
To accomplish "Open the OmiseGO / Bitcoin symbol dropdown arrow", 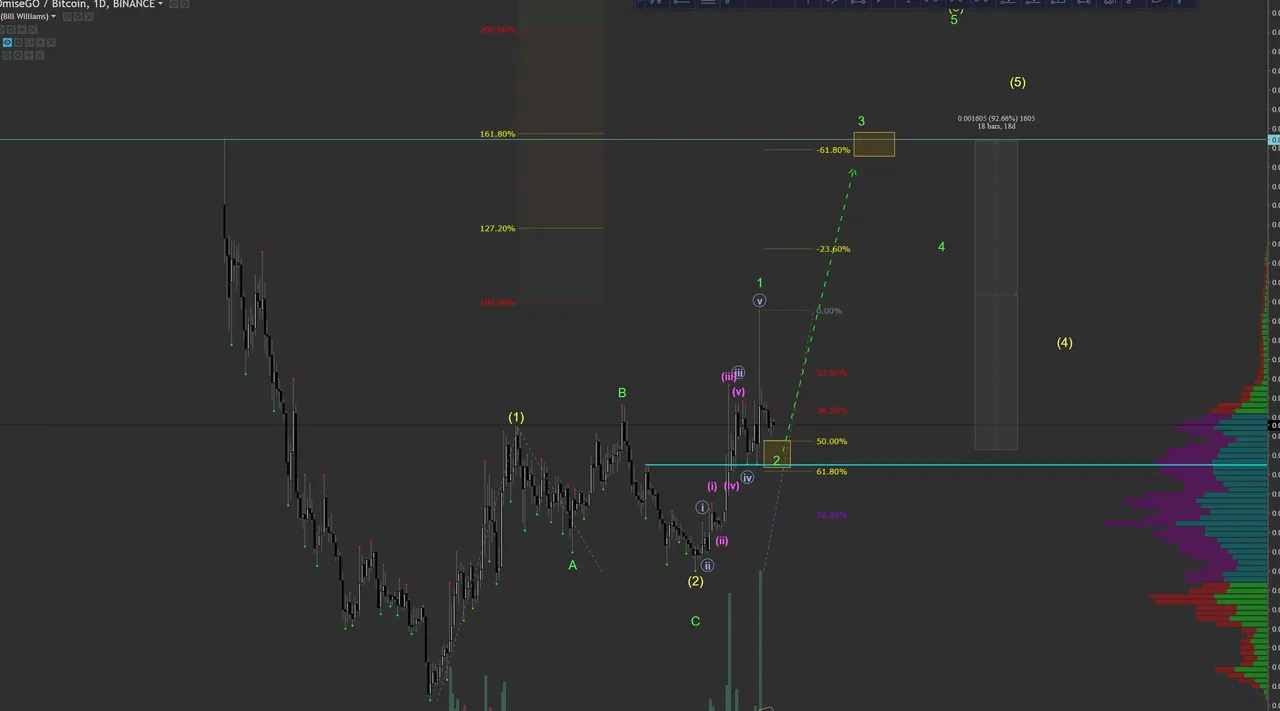I will [x=160, y=3].
